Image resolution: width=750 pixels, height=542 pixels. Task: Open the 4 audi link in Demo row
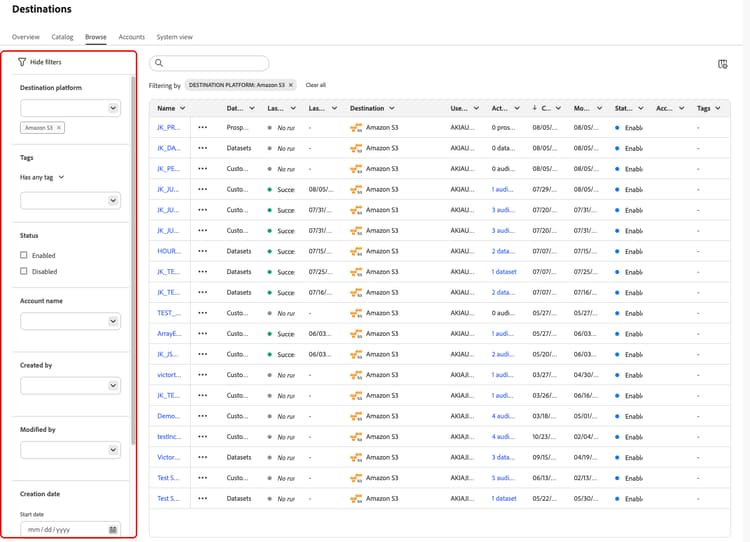503,416
